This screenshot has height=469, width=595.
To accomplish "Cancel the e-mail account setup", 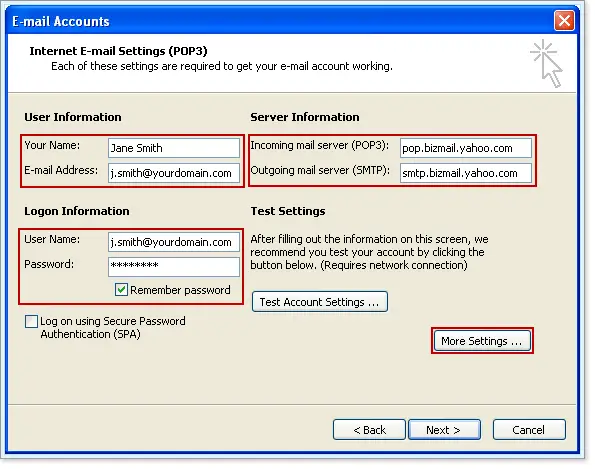I will (529, 430).
